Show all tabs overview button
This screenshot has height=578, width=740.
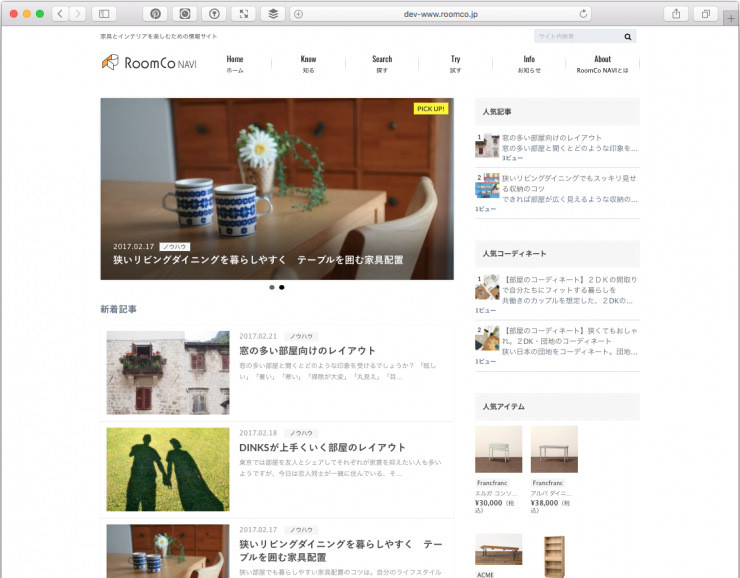click(x=706, y=14)
